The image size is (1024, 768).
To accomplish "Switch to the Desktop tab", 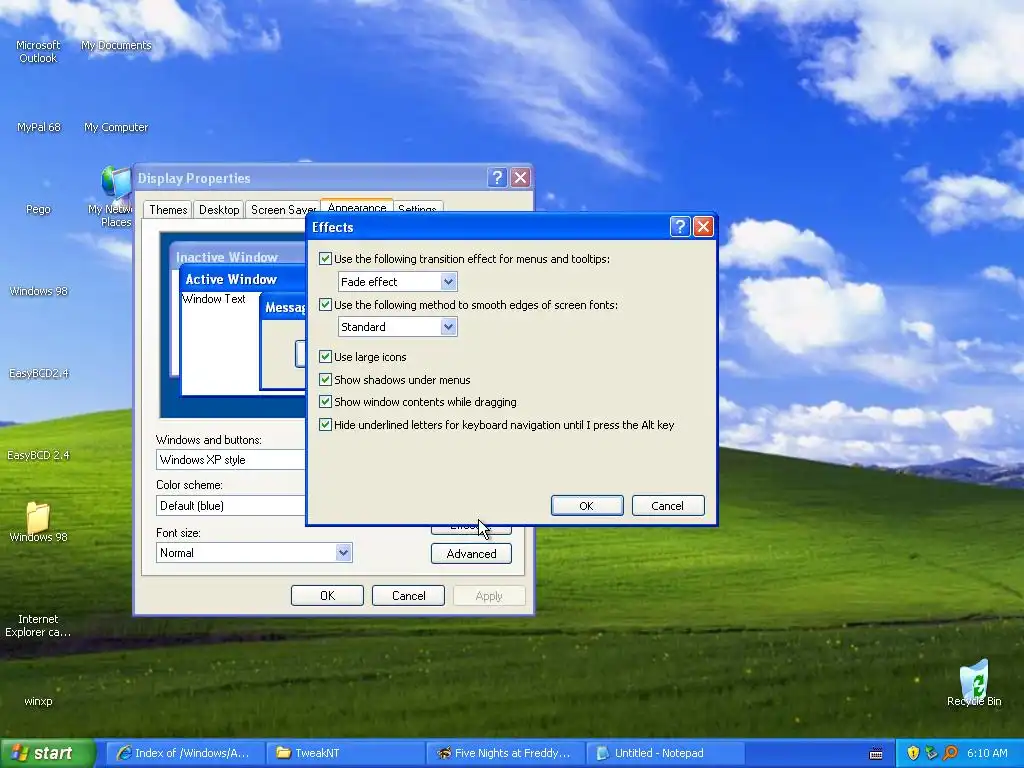I will tap(219, 210).
